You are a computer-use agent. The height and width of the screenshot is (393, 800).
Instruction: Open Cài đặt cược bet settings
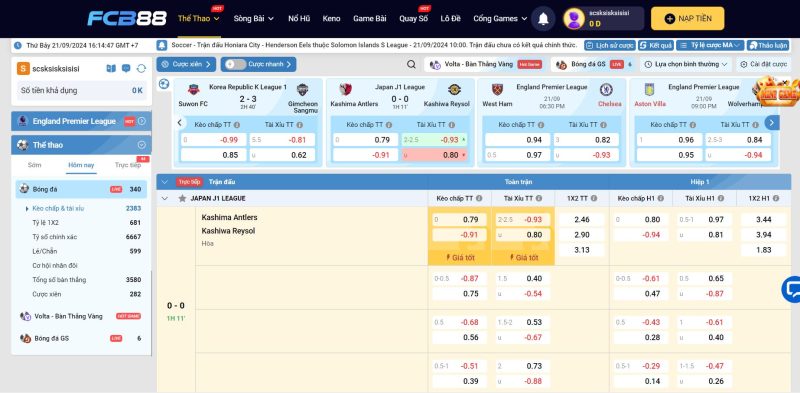763,64
